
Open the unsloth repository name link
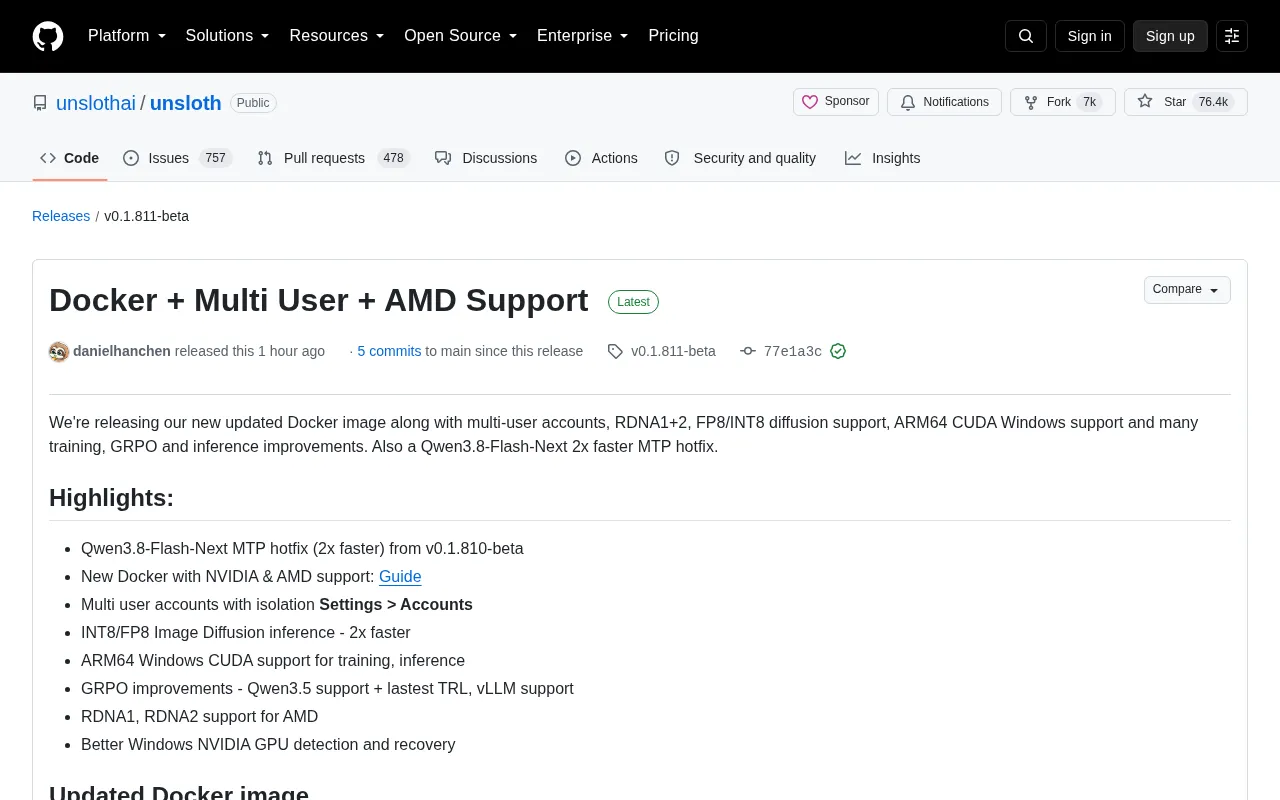pos(186,103)
